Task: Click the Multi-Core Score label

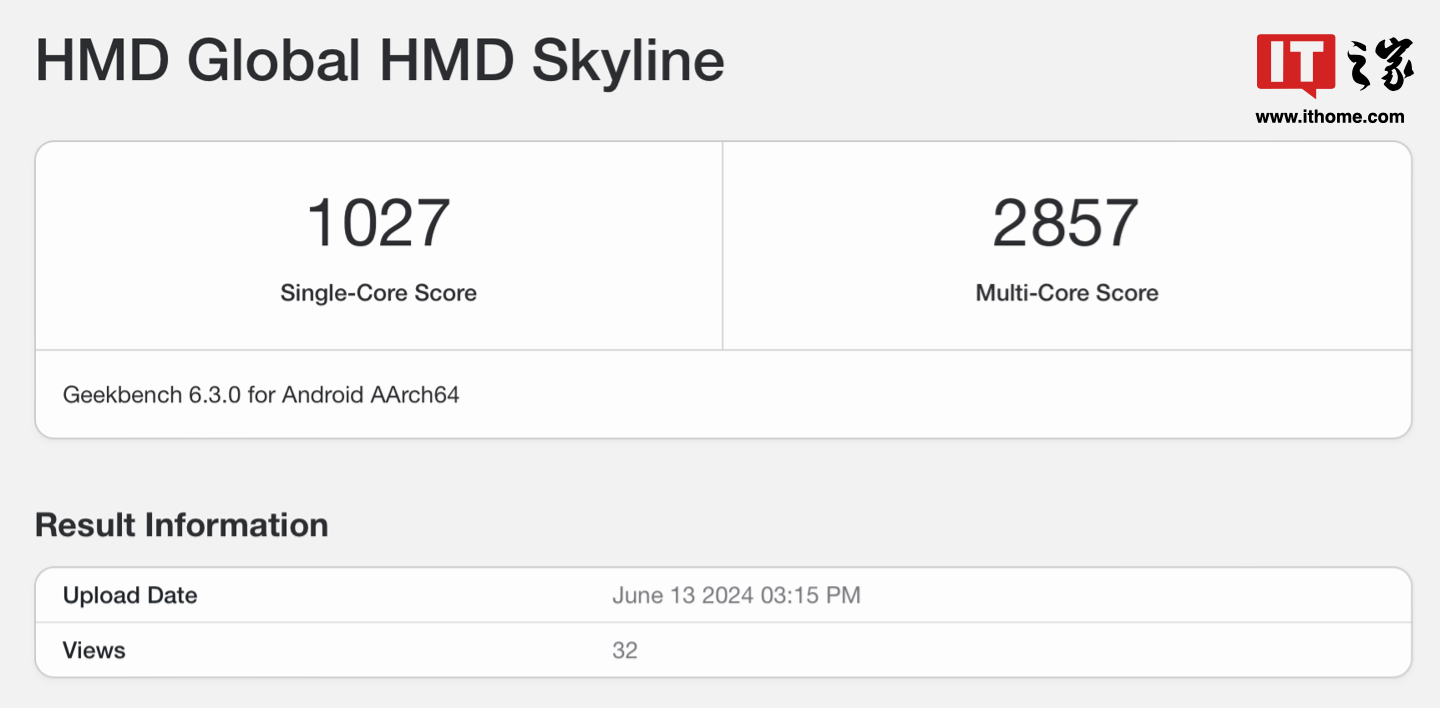Action: (1066, 293)
